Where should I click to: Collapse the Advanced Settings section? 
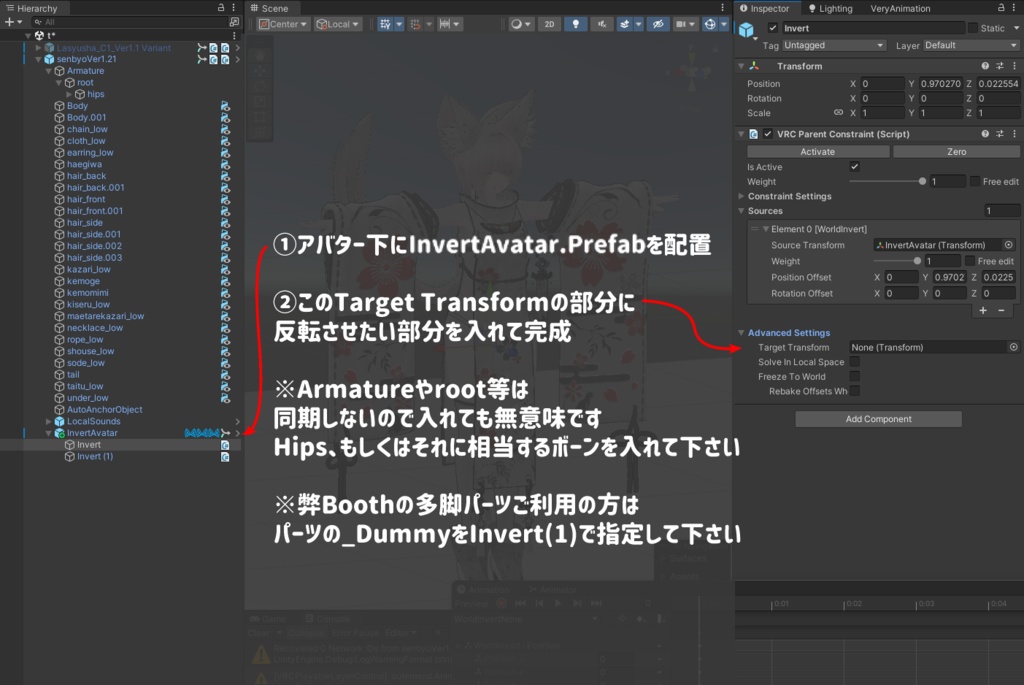tap(742, 332)
